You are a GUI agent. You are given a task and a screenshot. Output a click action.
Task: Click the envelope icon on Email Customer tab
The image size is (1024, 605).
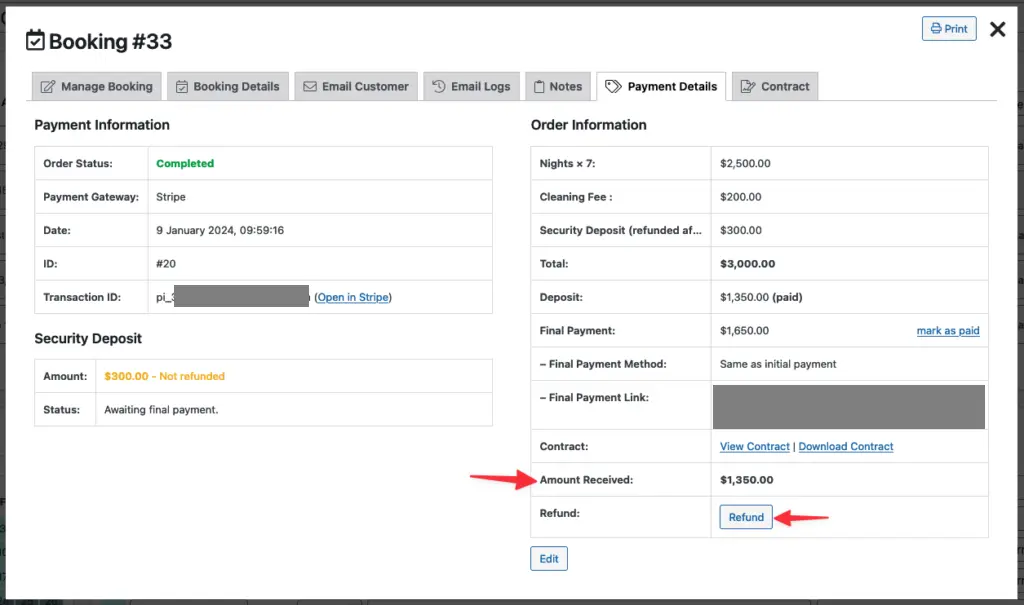[x=310, y=87]
